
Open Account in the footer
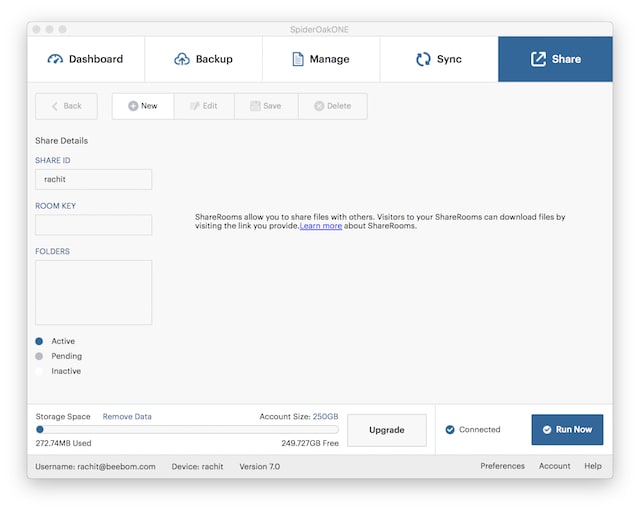point(555,466)
